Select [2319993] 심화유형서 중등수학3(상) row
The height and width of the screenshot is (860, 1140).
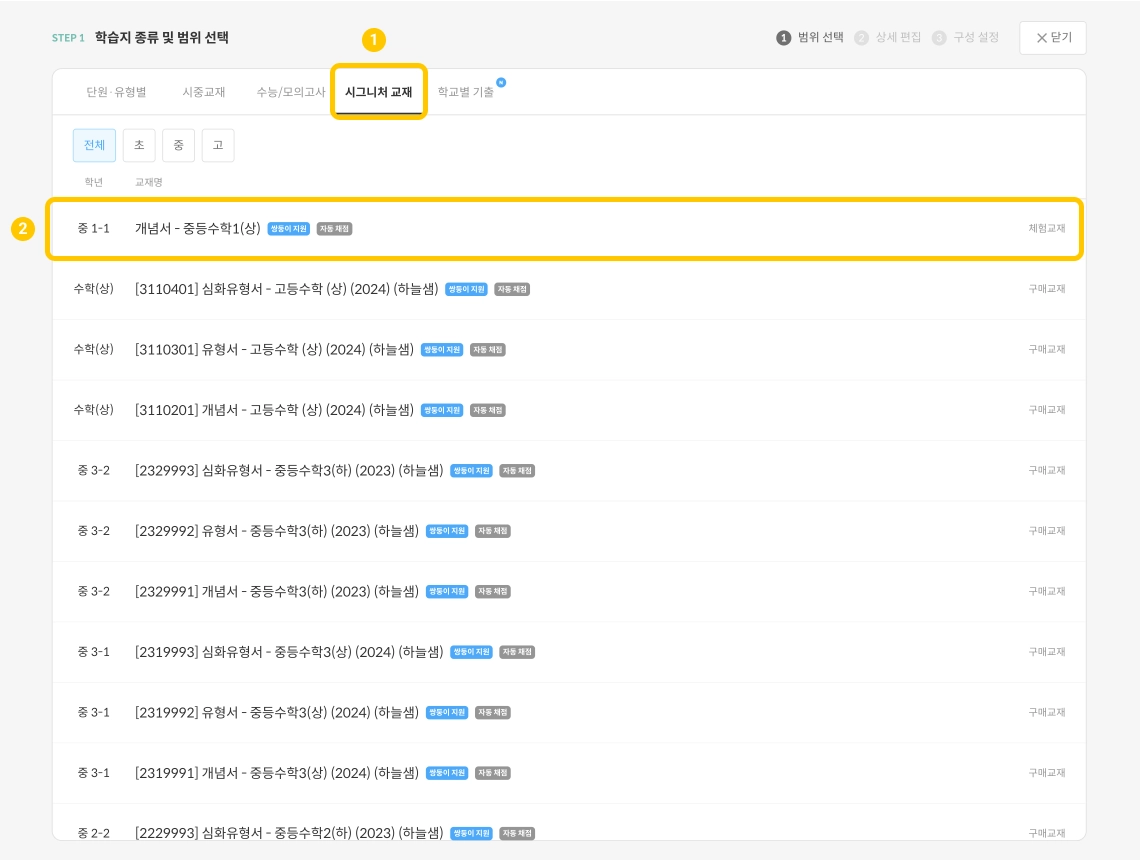click(x=569, y=651)
